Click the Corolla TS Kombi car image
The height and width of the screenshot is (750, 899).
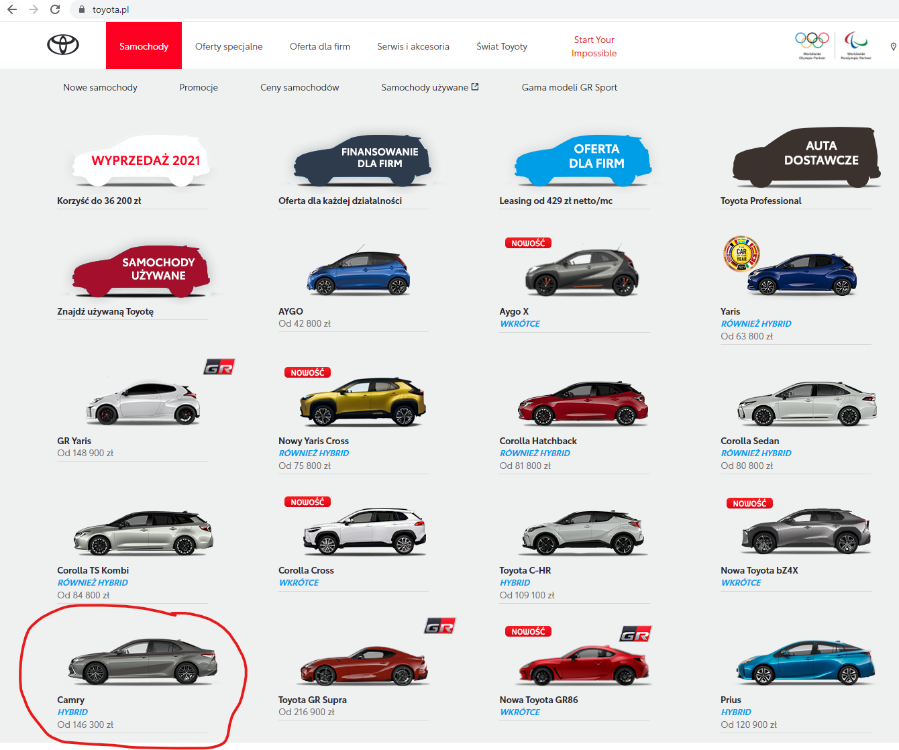click(143, 533)
